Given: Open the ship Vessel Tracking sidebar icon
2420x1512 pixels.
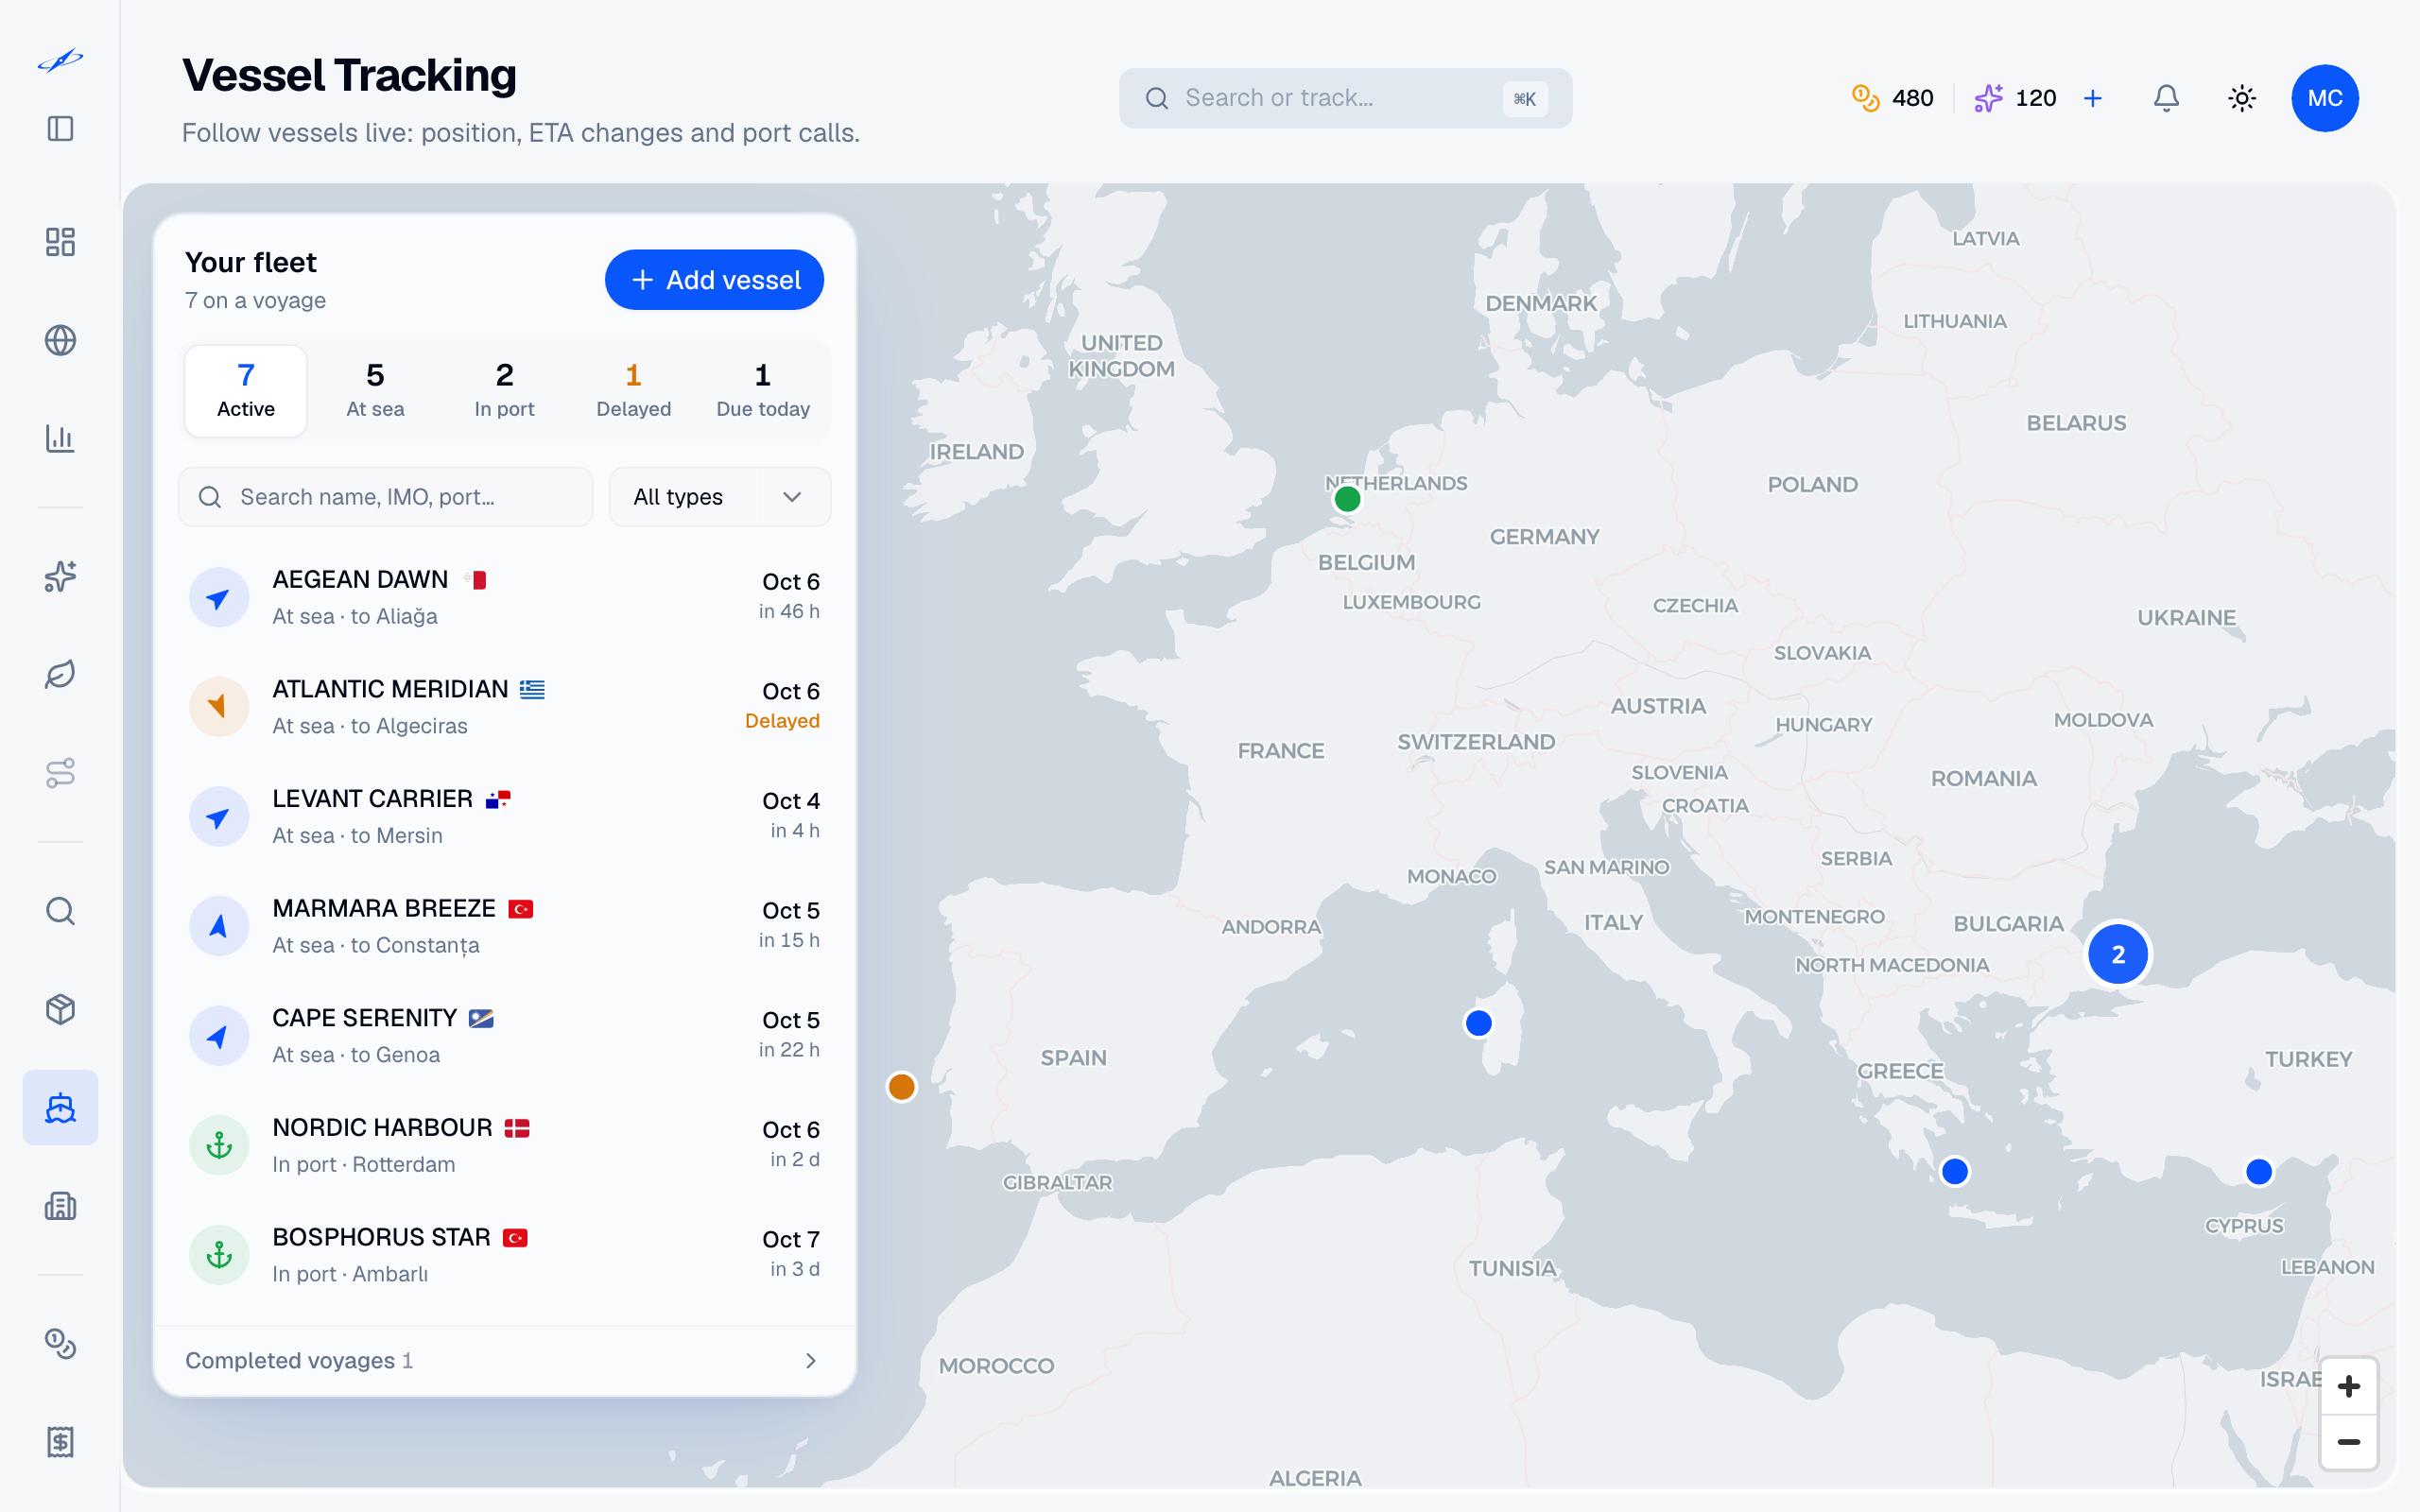Looking at the screenshot, I should [60, 1107].
